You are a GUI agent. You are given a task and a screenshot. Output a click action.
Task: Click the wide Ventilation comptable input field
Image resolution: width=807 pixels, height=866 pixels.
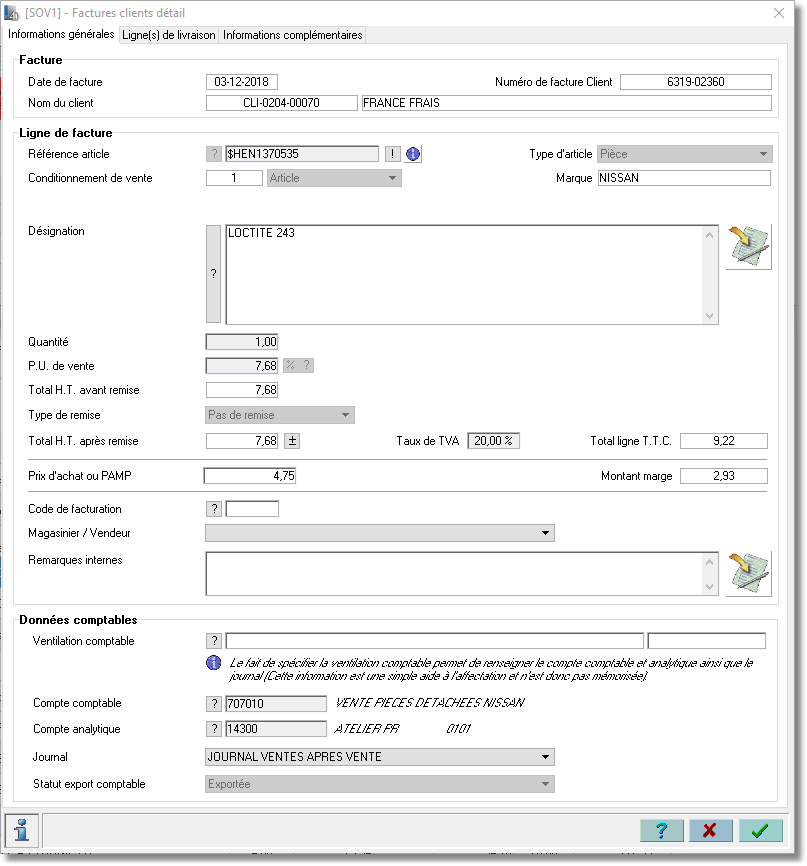tap(435, 641)
